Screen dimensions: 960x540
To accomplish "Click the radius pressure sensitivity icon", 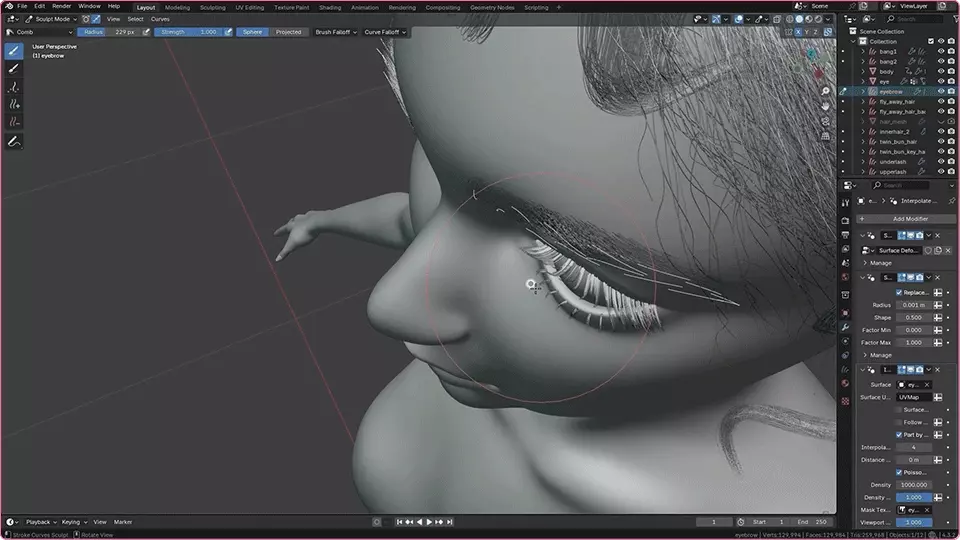I will 146,32.
